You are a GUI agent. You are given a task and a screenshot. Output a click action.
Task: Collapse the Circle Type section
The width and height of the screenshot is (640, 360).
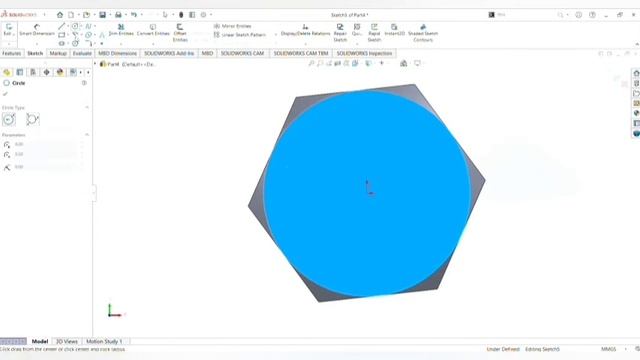pyautogui.click(x=87, y=107)
